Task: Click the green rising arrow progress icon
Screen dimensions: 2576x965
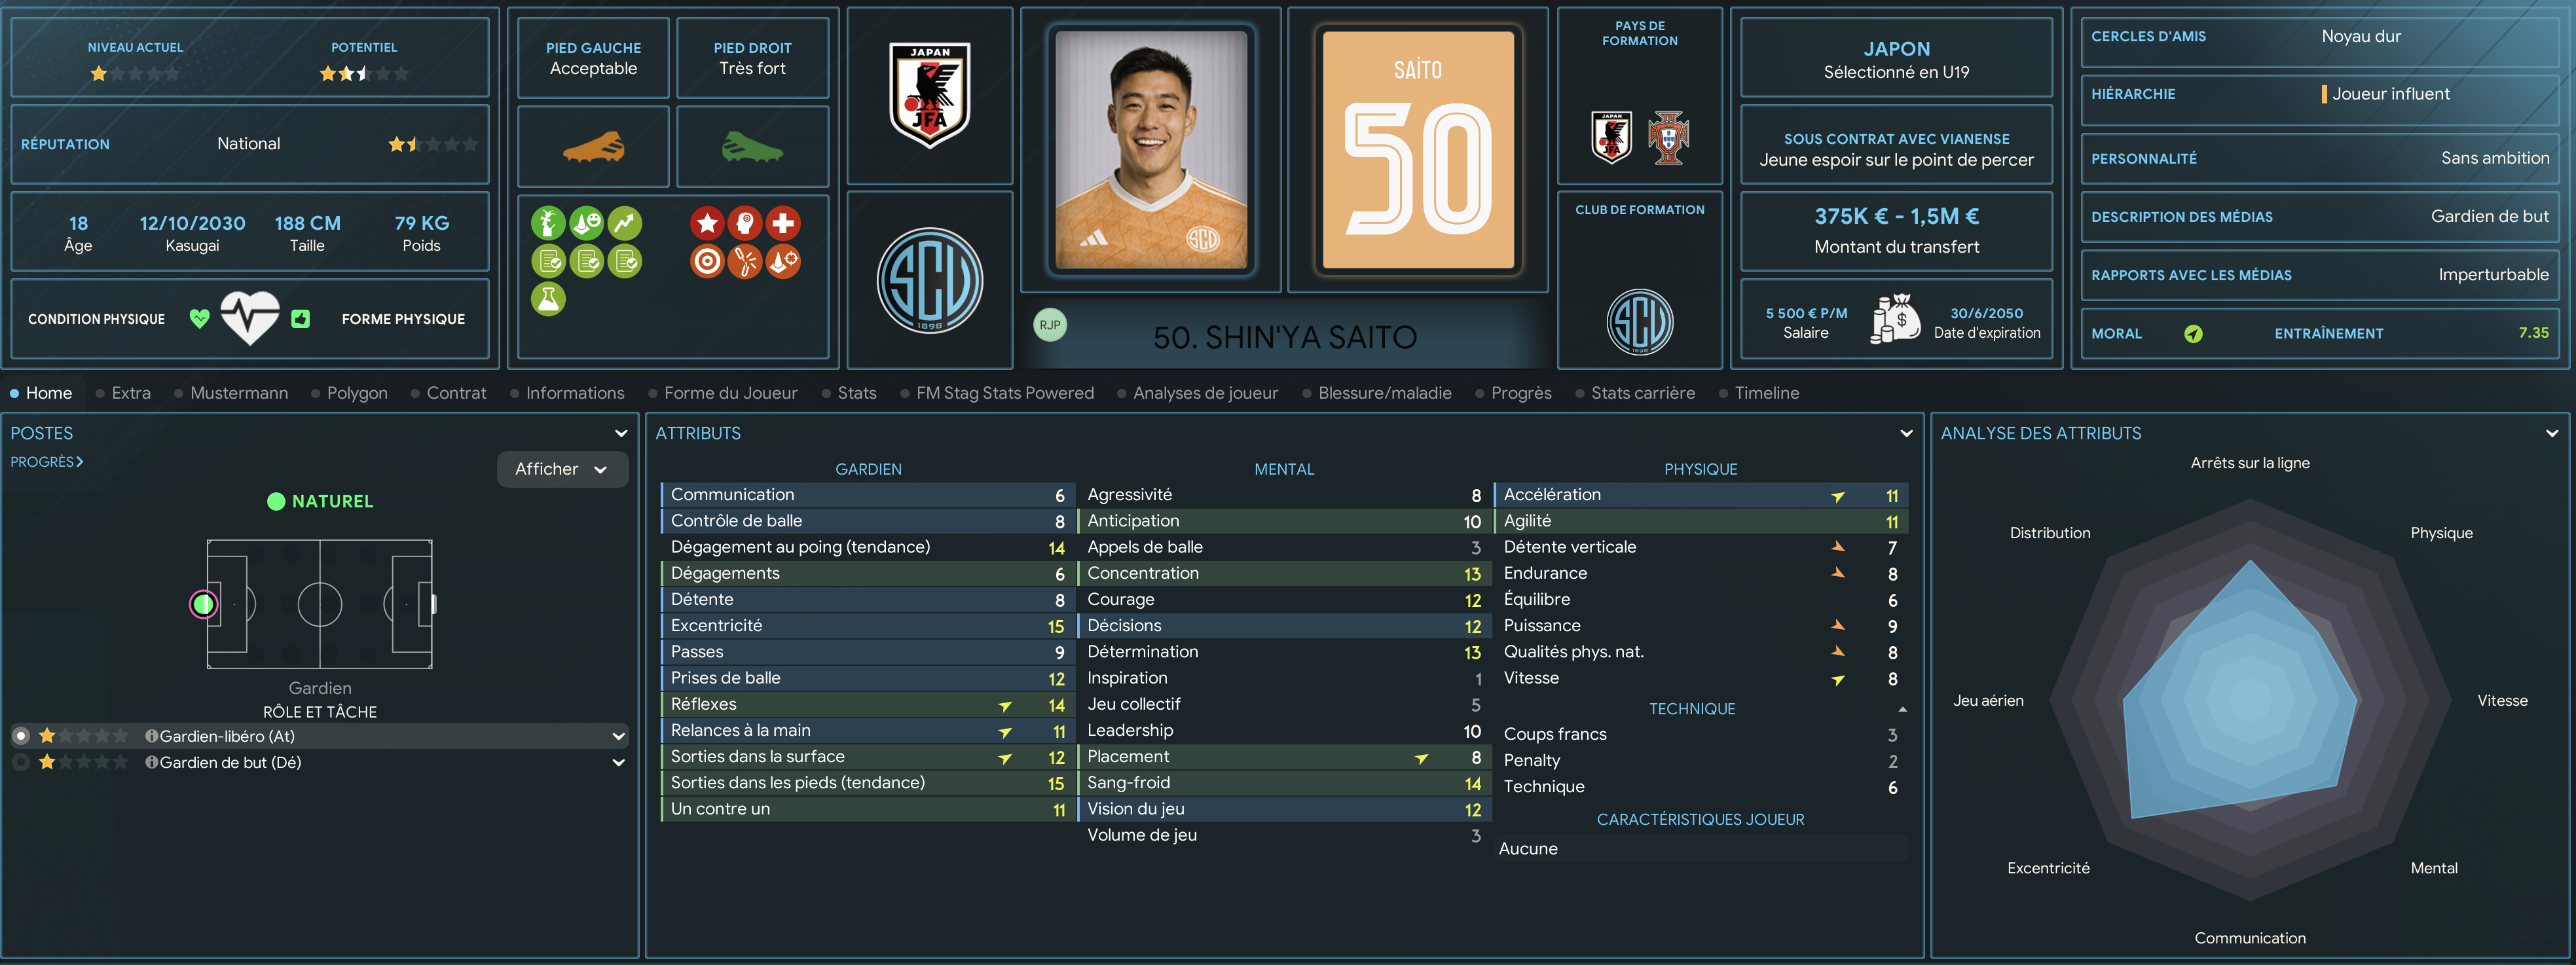Action: (x=624, y=223)
